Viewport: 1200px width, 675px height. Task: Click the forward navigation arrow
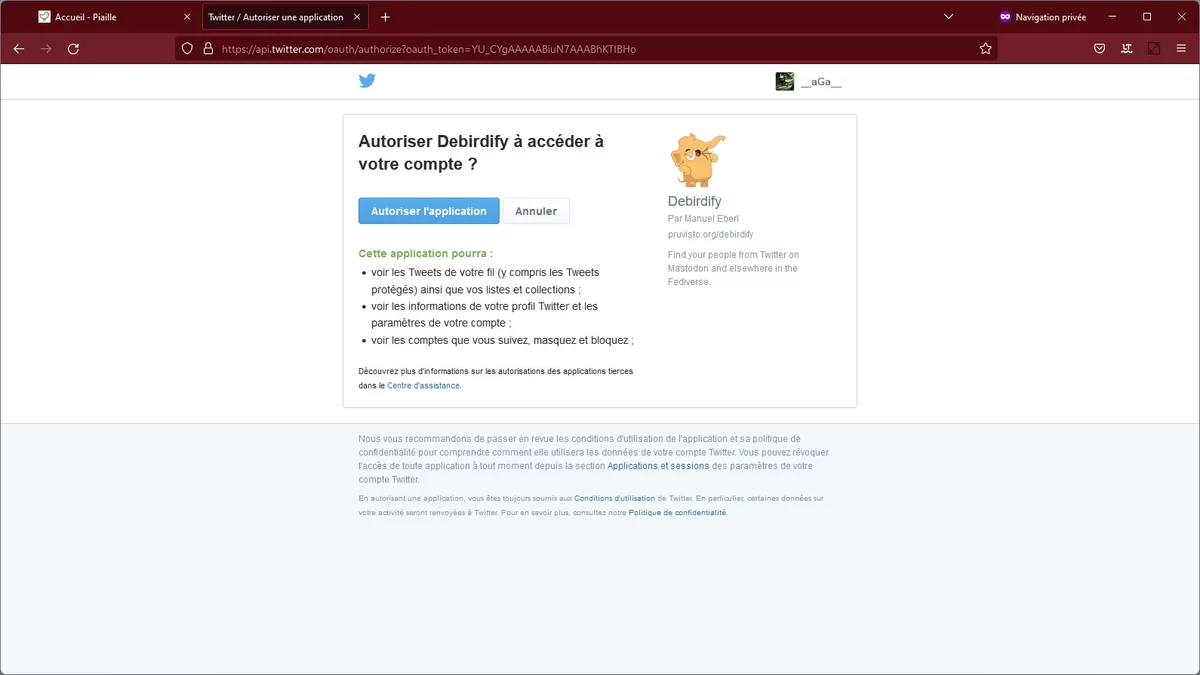coord(46,48)
